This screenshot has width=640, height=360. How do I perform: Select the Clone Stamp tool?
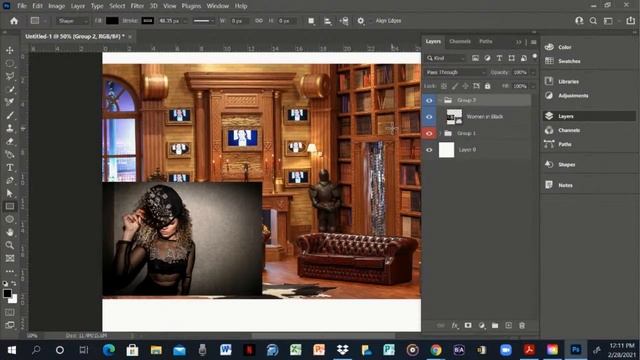(10, 128)
